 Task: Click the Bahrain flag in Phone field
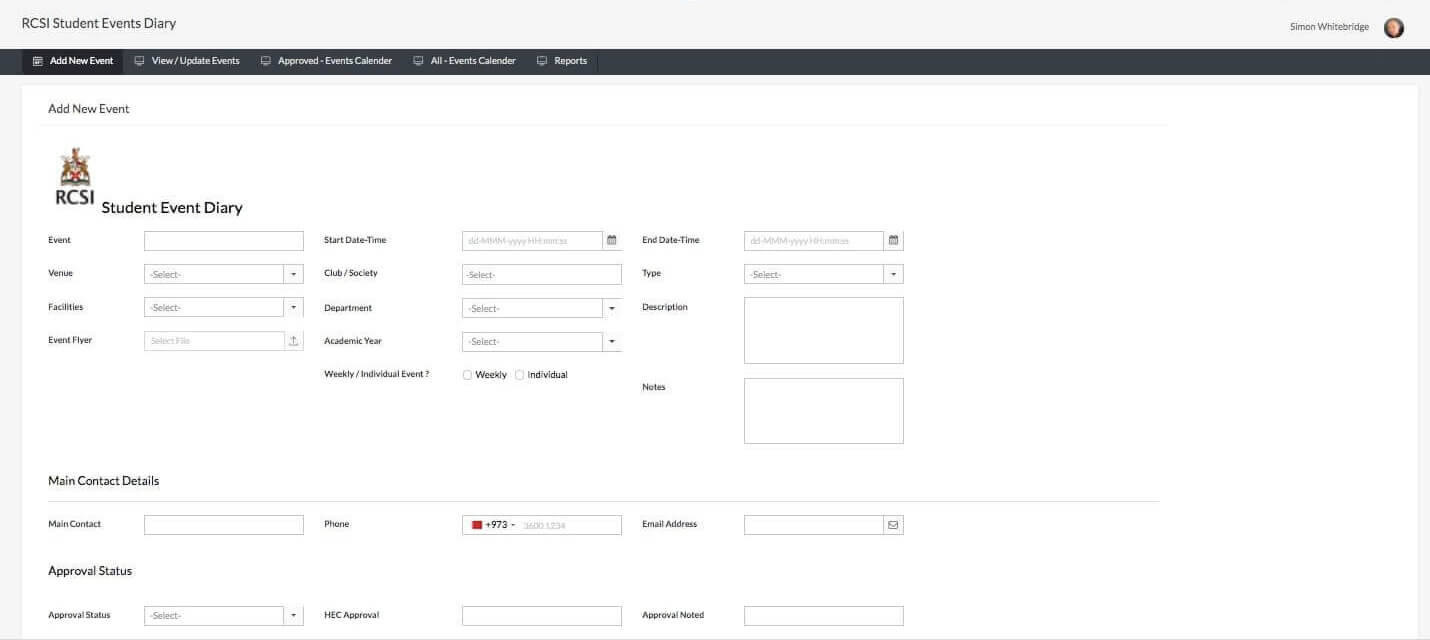(477, 525)
